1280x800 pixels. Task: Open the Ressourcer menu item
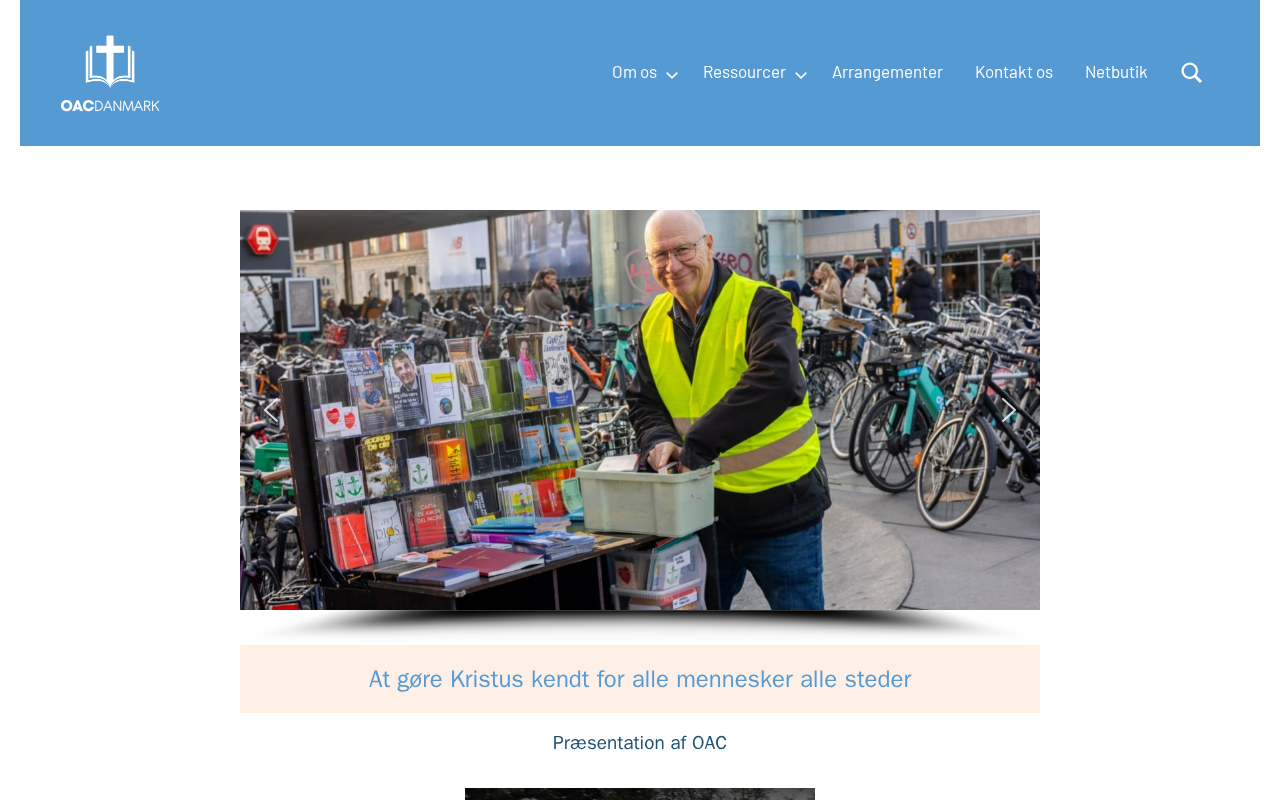pyautogui.click(x=744, y=72)
